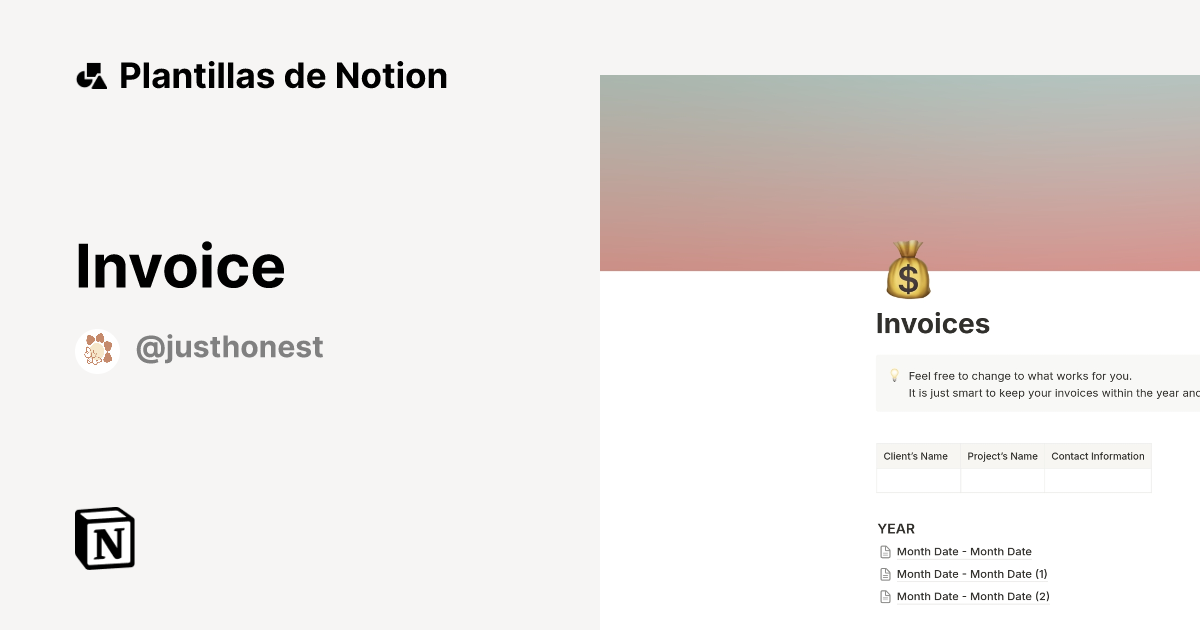Select the Project's Name column header
This screenshot has width=1200, height=630.
pos(1002,456)
